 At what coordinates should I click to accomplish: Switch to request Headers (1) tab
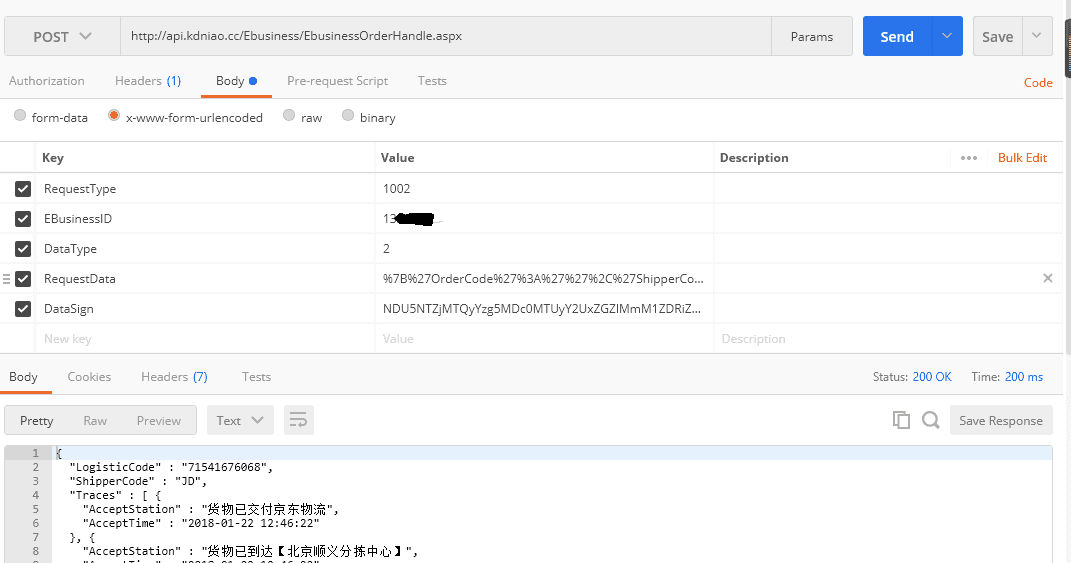148,81
